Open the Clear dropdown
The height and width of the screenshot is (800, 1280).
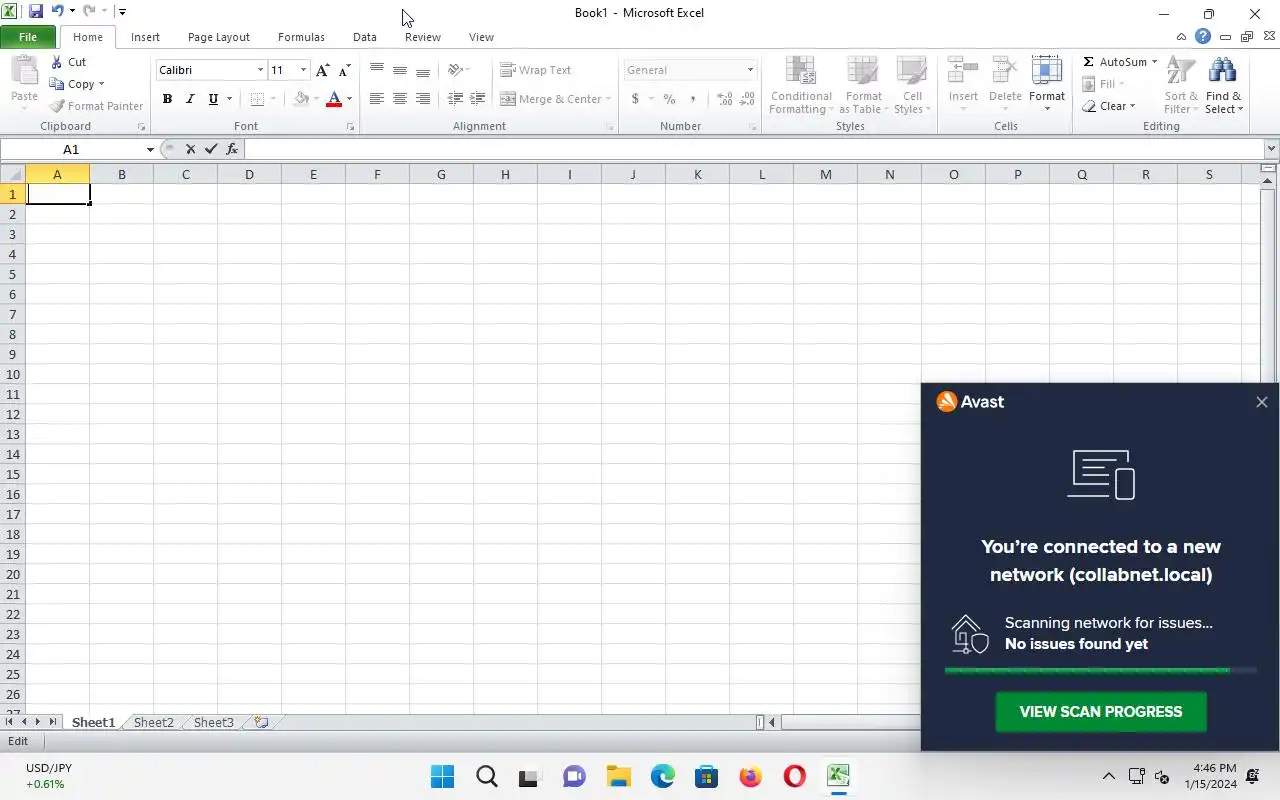[x=1110, y=106]
